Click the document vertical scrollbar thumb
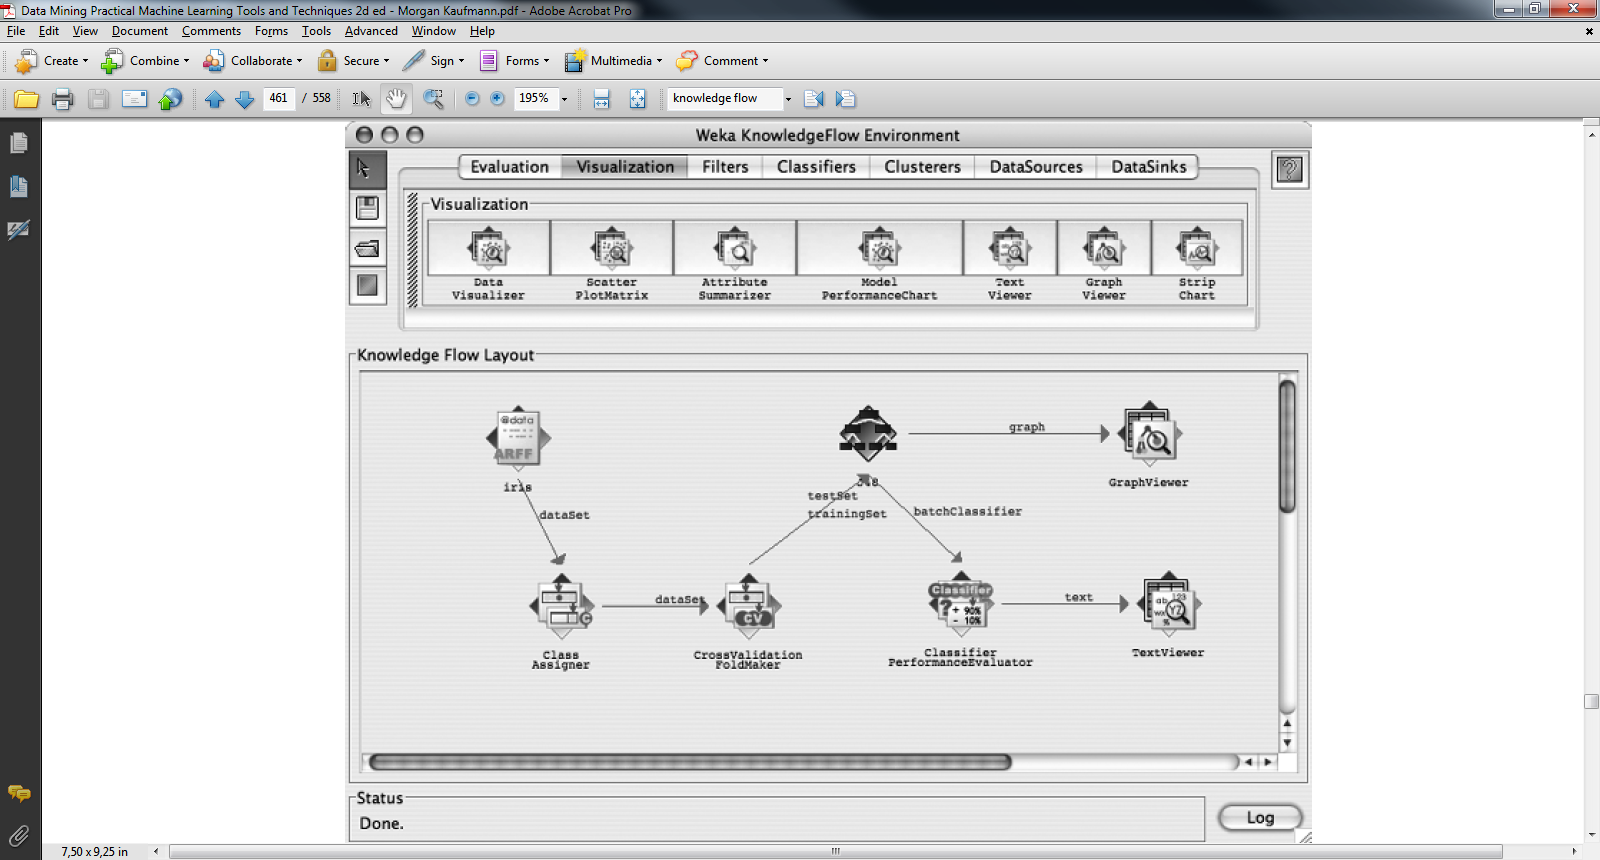This screenshot has width=1600, height=860. (x=1592, y=701)
